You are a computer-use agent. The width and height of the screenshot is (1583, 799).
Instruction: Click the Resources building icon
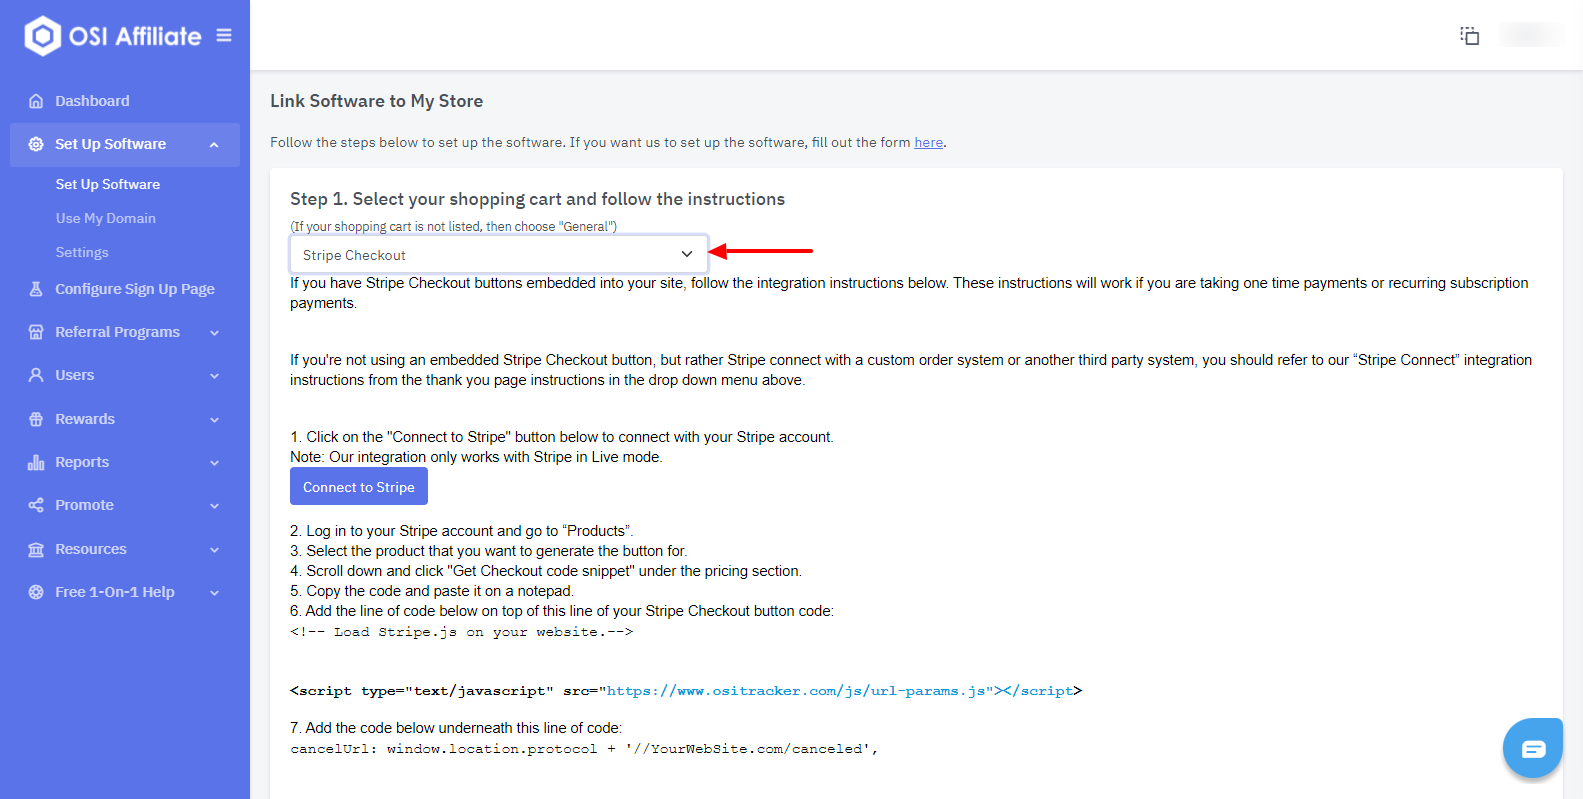click(36, 549)
